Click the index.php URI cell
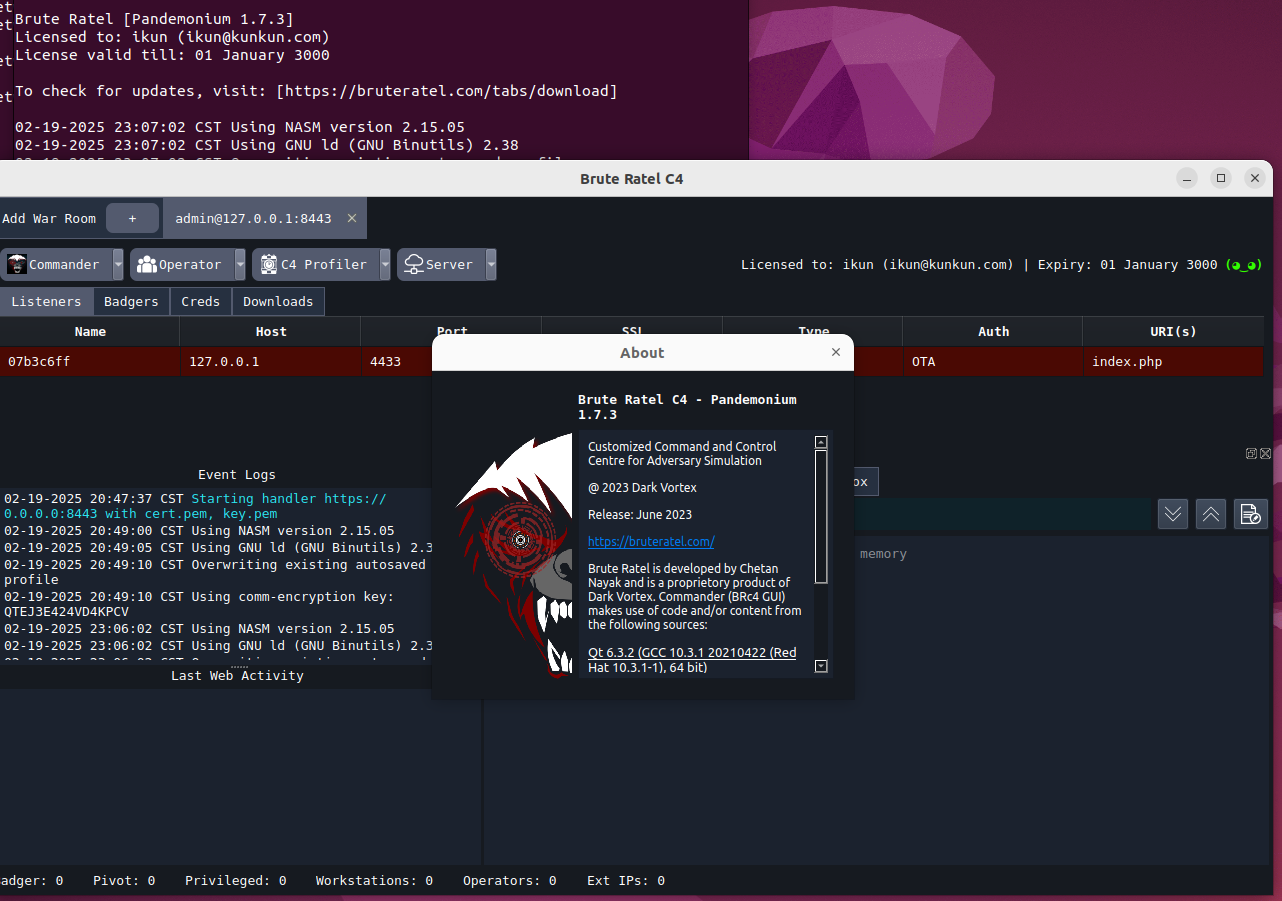1282x901 pixels. click(x=1173, y=362)
